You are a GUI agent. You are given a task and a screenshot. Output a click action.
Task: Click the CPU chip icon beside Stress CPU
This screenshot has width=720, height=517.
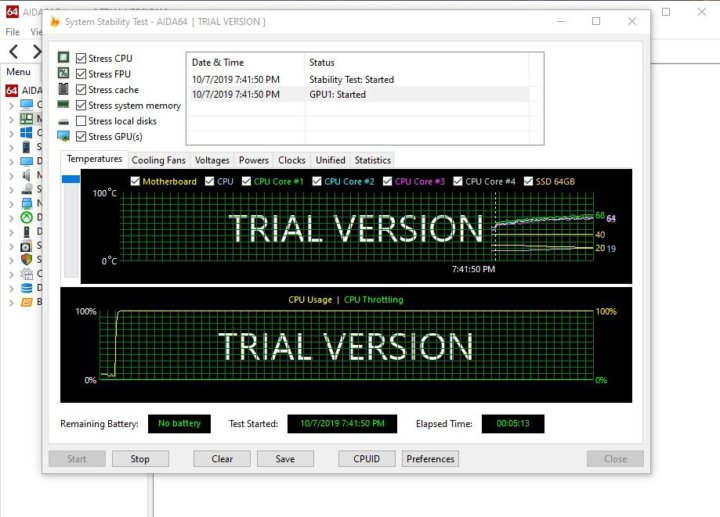click(63, 59)
